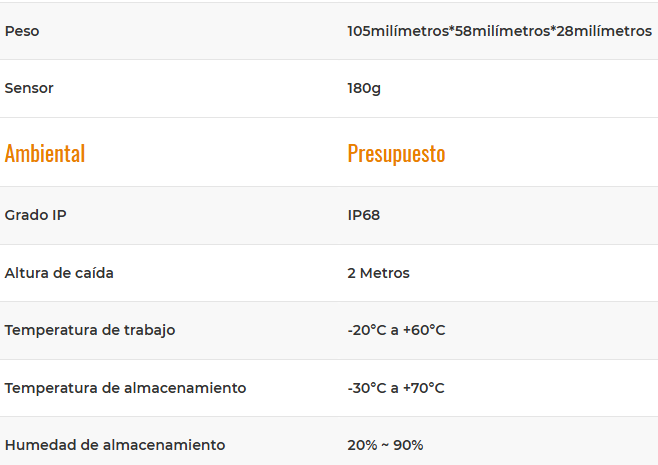Click the orange Ambiental heading
This screenshot has height=465, width=658.
[45, 153]
